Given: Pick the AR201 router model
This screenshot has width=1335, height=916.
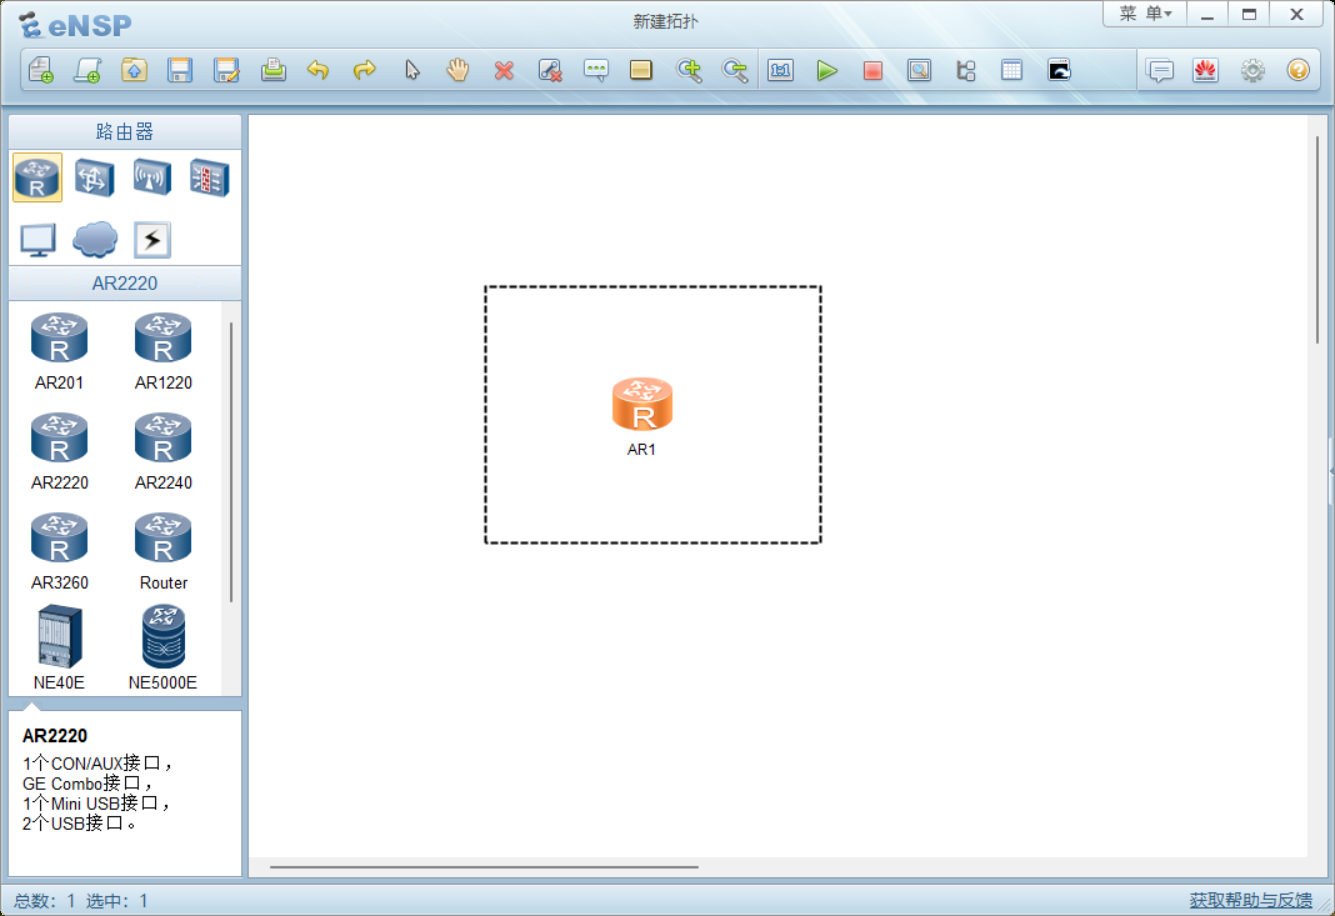Looking at the screenshot, I should tap(59, 351).
